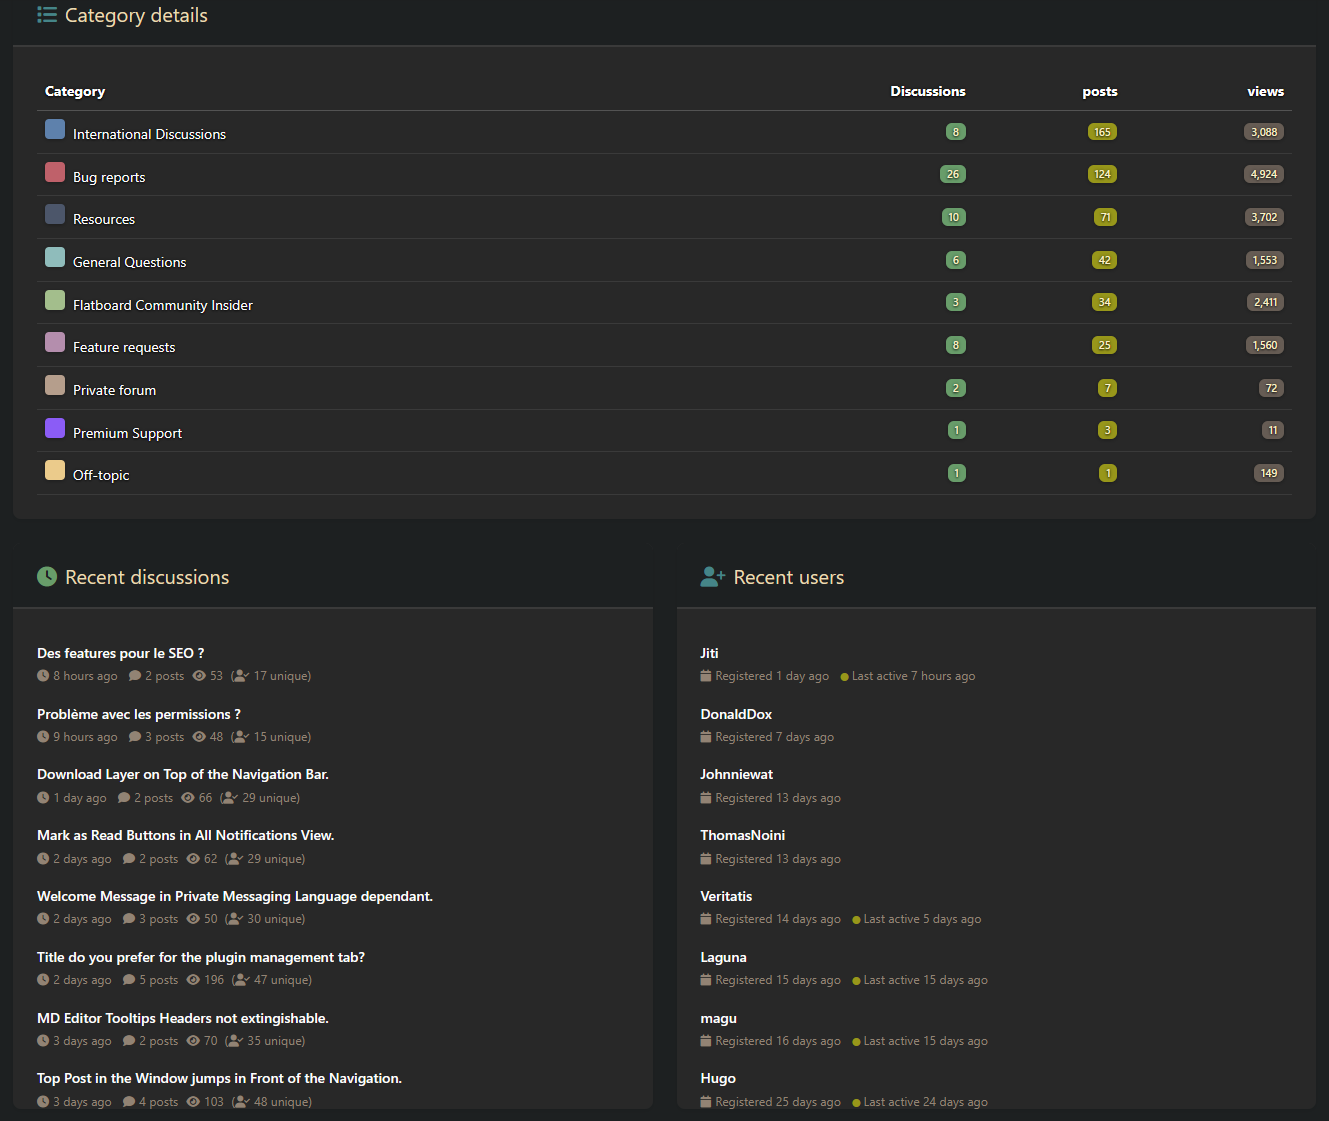Image resolution: width=1329 pixels, height=1121 pixels.
Task: Click the Premium Support purple color swatch
Action: [55, 428]
